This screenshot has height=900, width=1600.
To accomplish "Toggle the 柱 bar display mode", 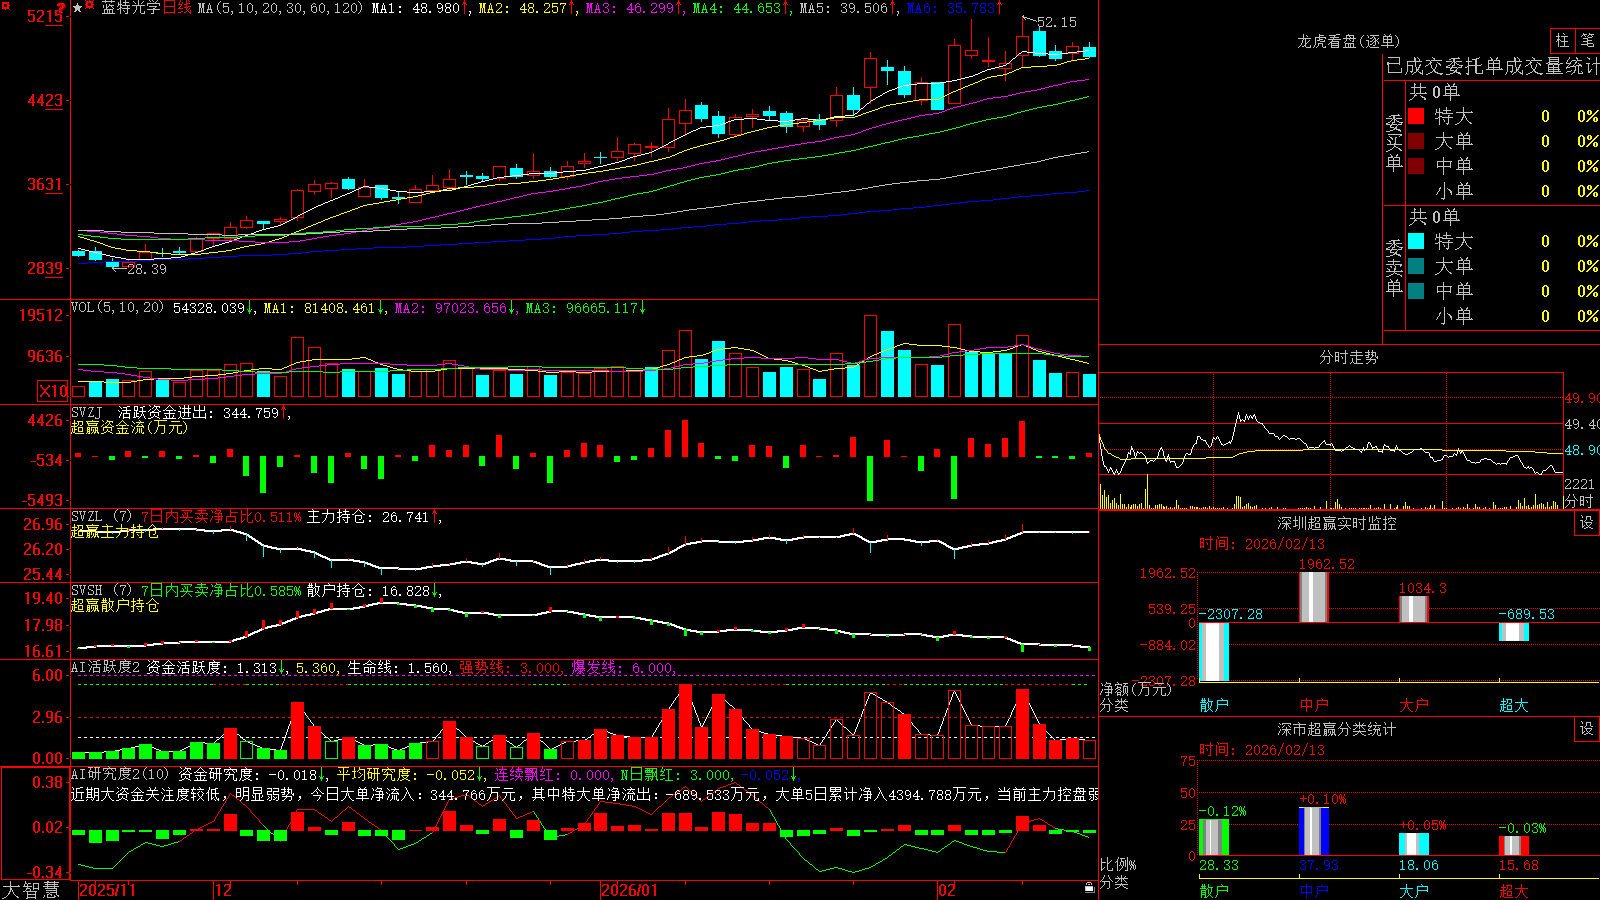I will coord(1562,40).
